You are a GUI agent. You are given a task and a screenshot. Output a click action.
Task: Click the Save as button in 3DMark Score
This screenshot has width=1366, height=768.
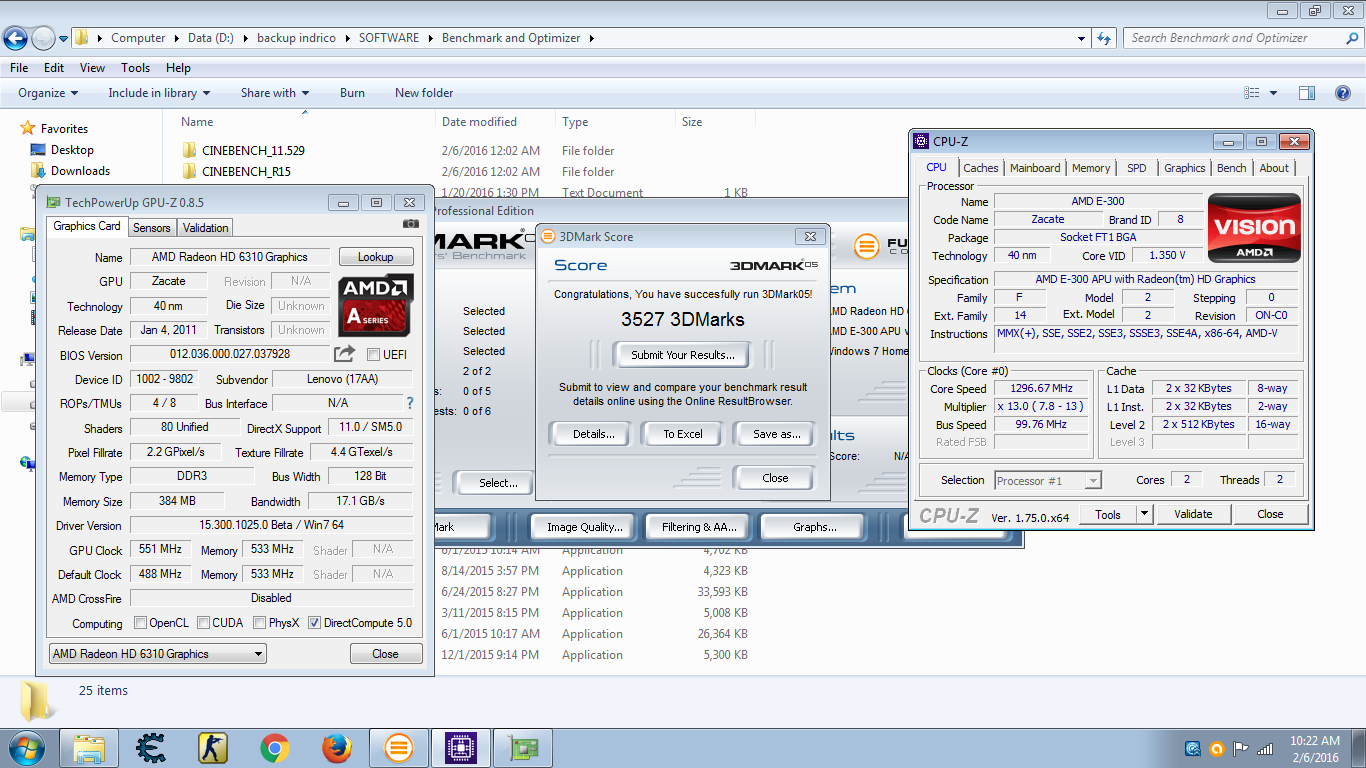777,434
